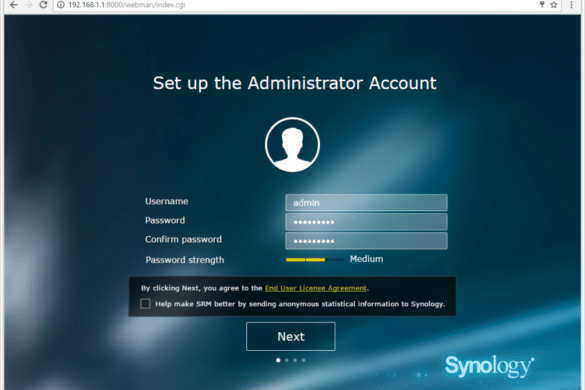The image size is (585, 390).
Task: Focus the Password input field
Action: click(x=366, y=222)
